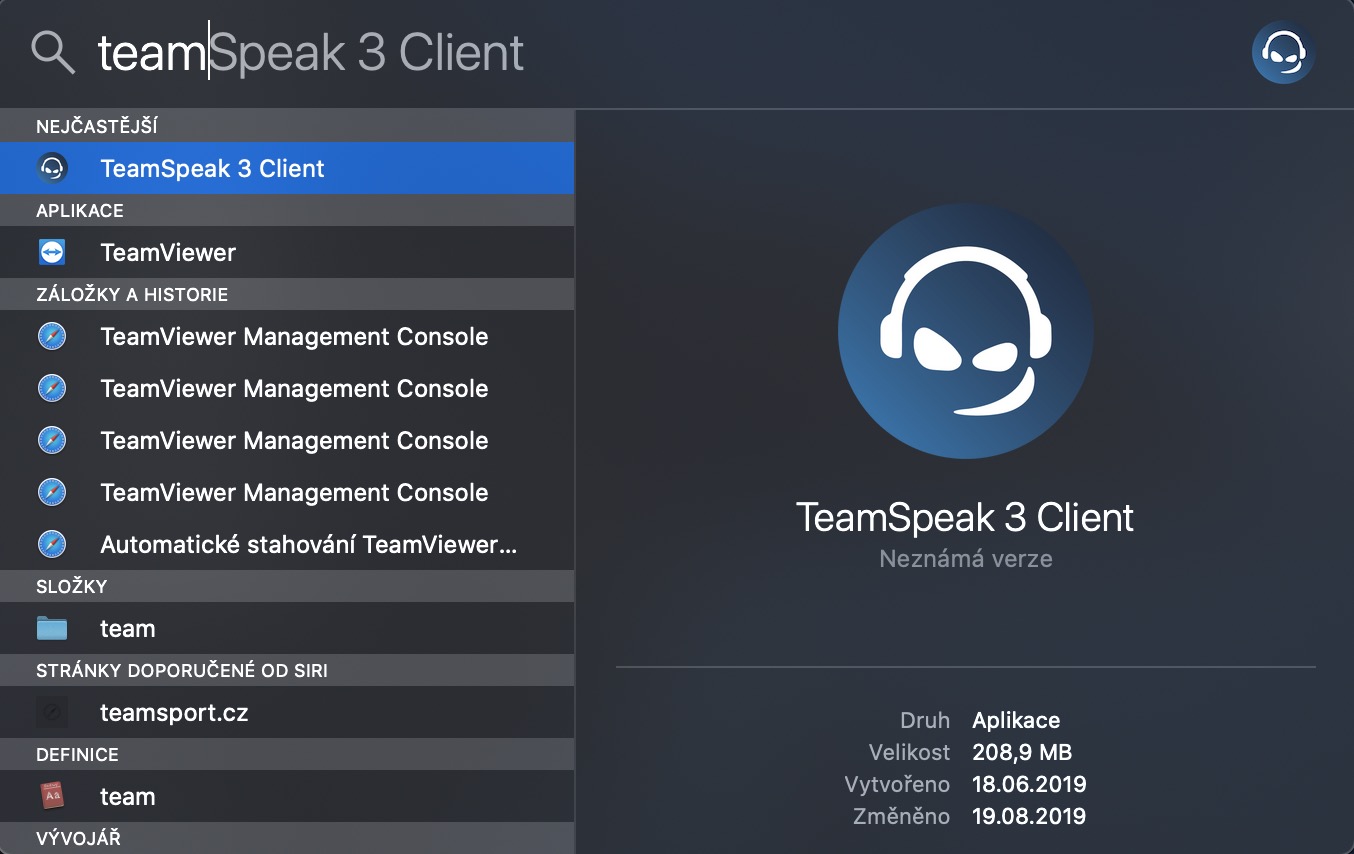Click the created date "18.06.2019"
Viewport: 1354px width, 854px height.
point(1029,784)
